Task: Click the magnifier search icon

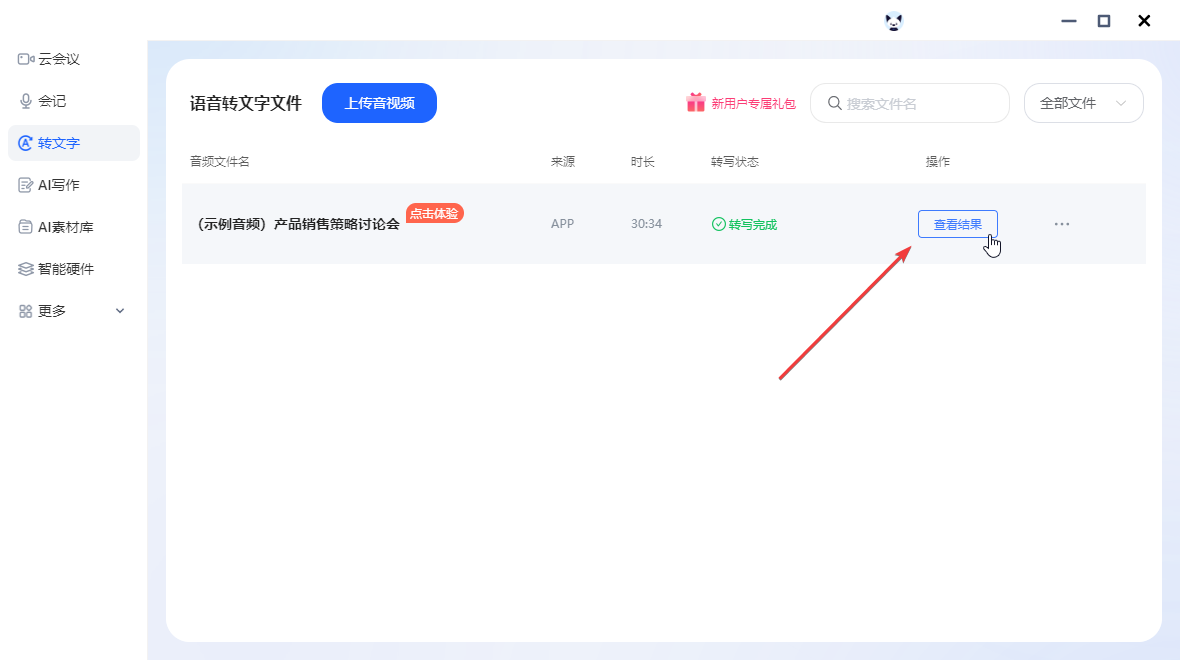Action: click(835, 103)
